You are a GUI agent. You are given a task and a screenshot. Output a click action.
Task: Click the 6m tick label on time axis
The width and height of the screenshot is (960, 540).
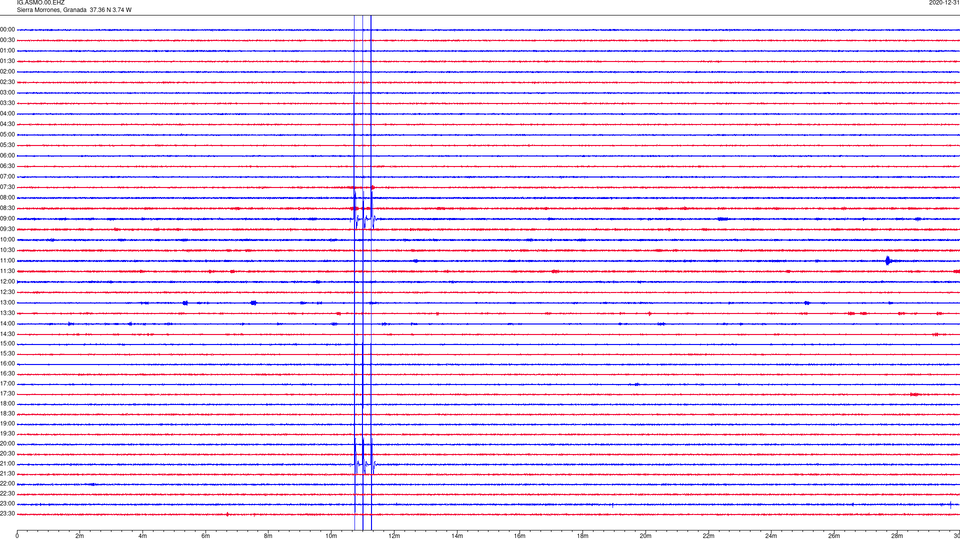(205, 536)
